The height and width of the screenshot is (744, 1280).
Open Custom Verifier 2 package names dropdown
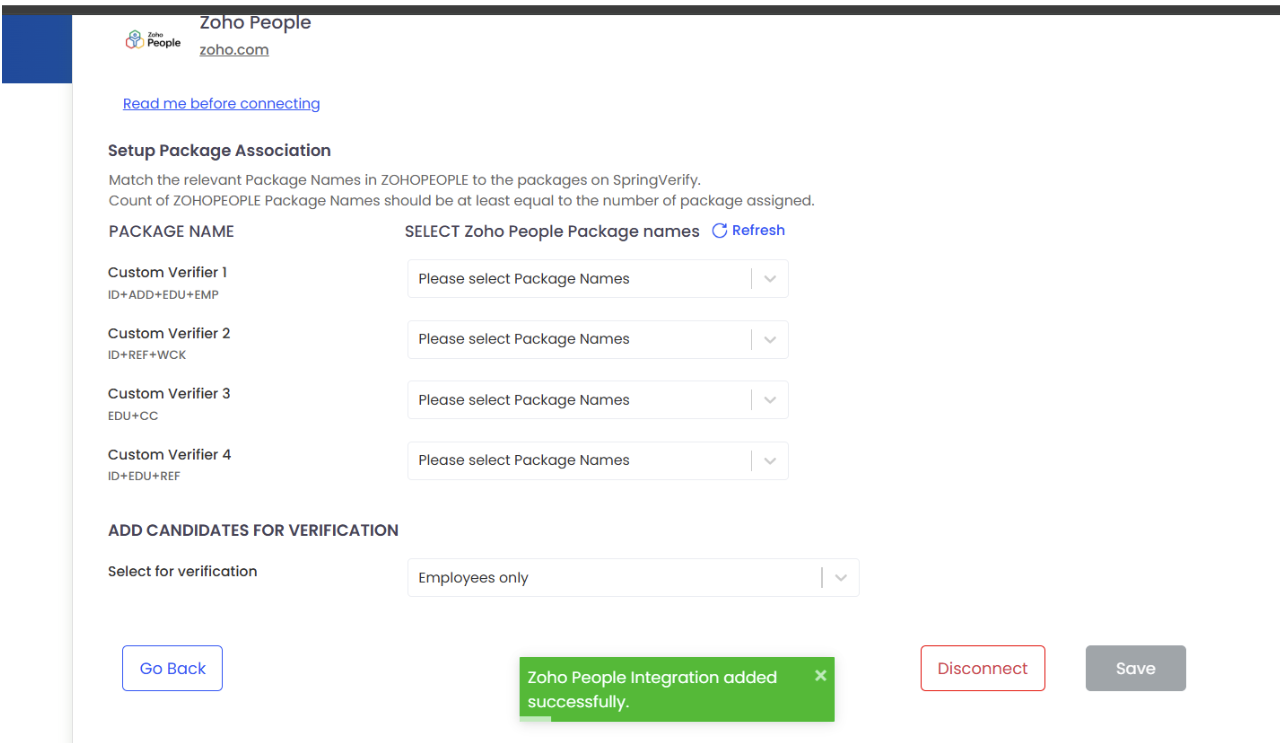pyautogui.click(x=578, y=339)
